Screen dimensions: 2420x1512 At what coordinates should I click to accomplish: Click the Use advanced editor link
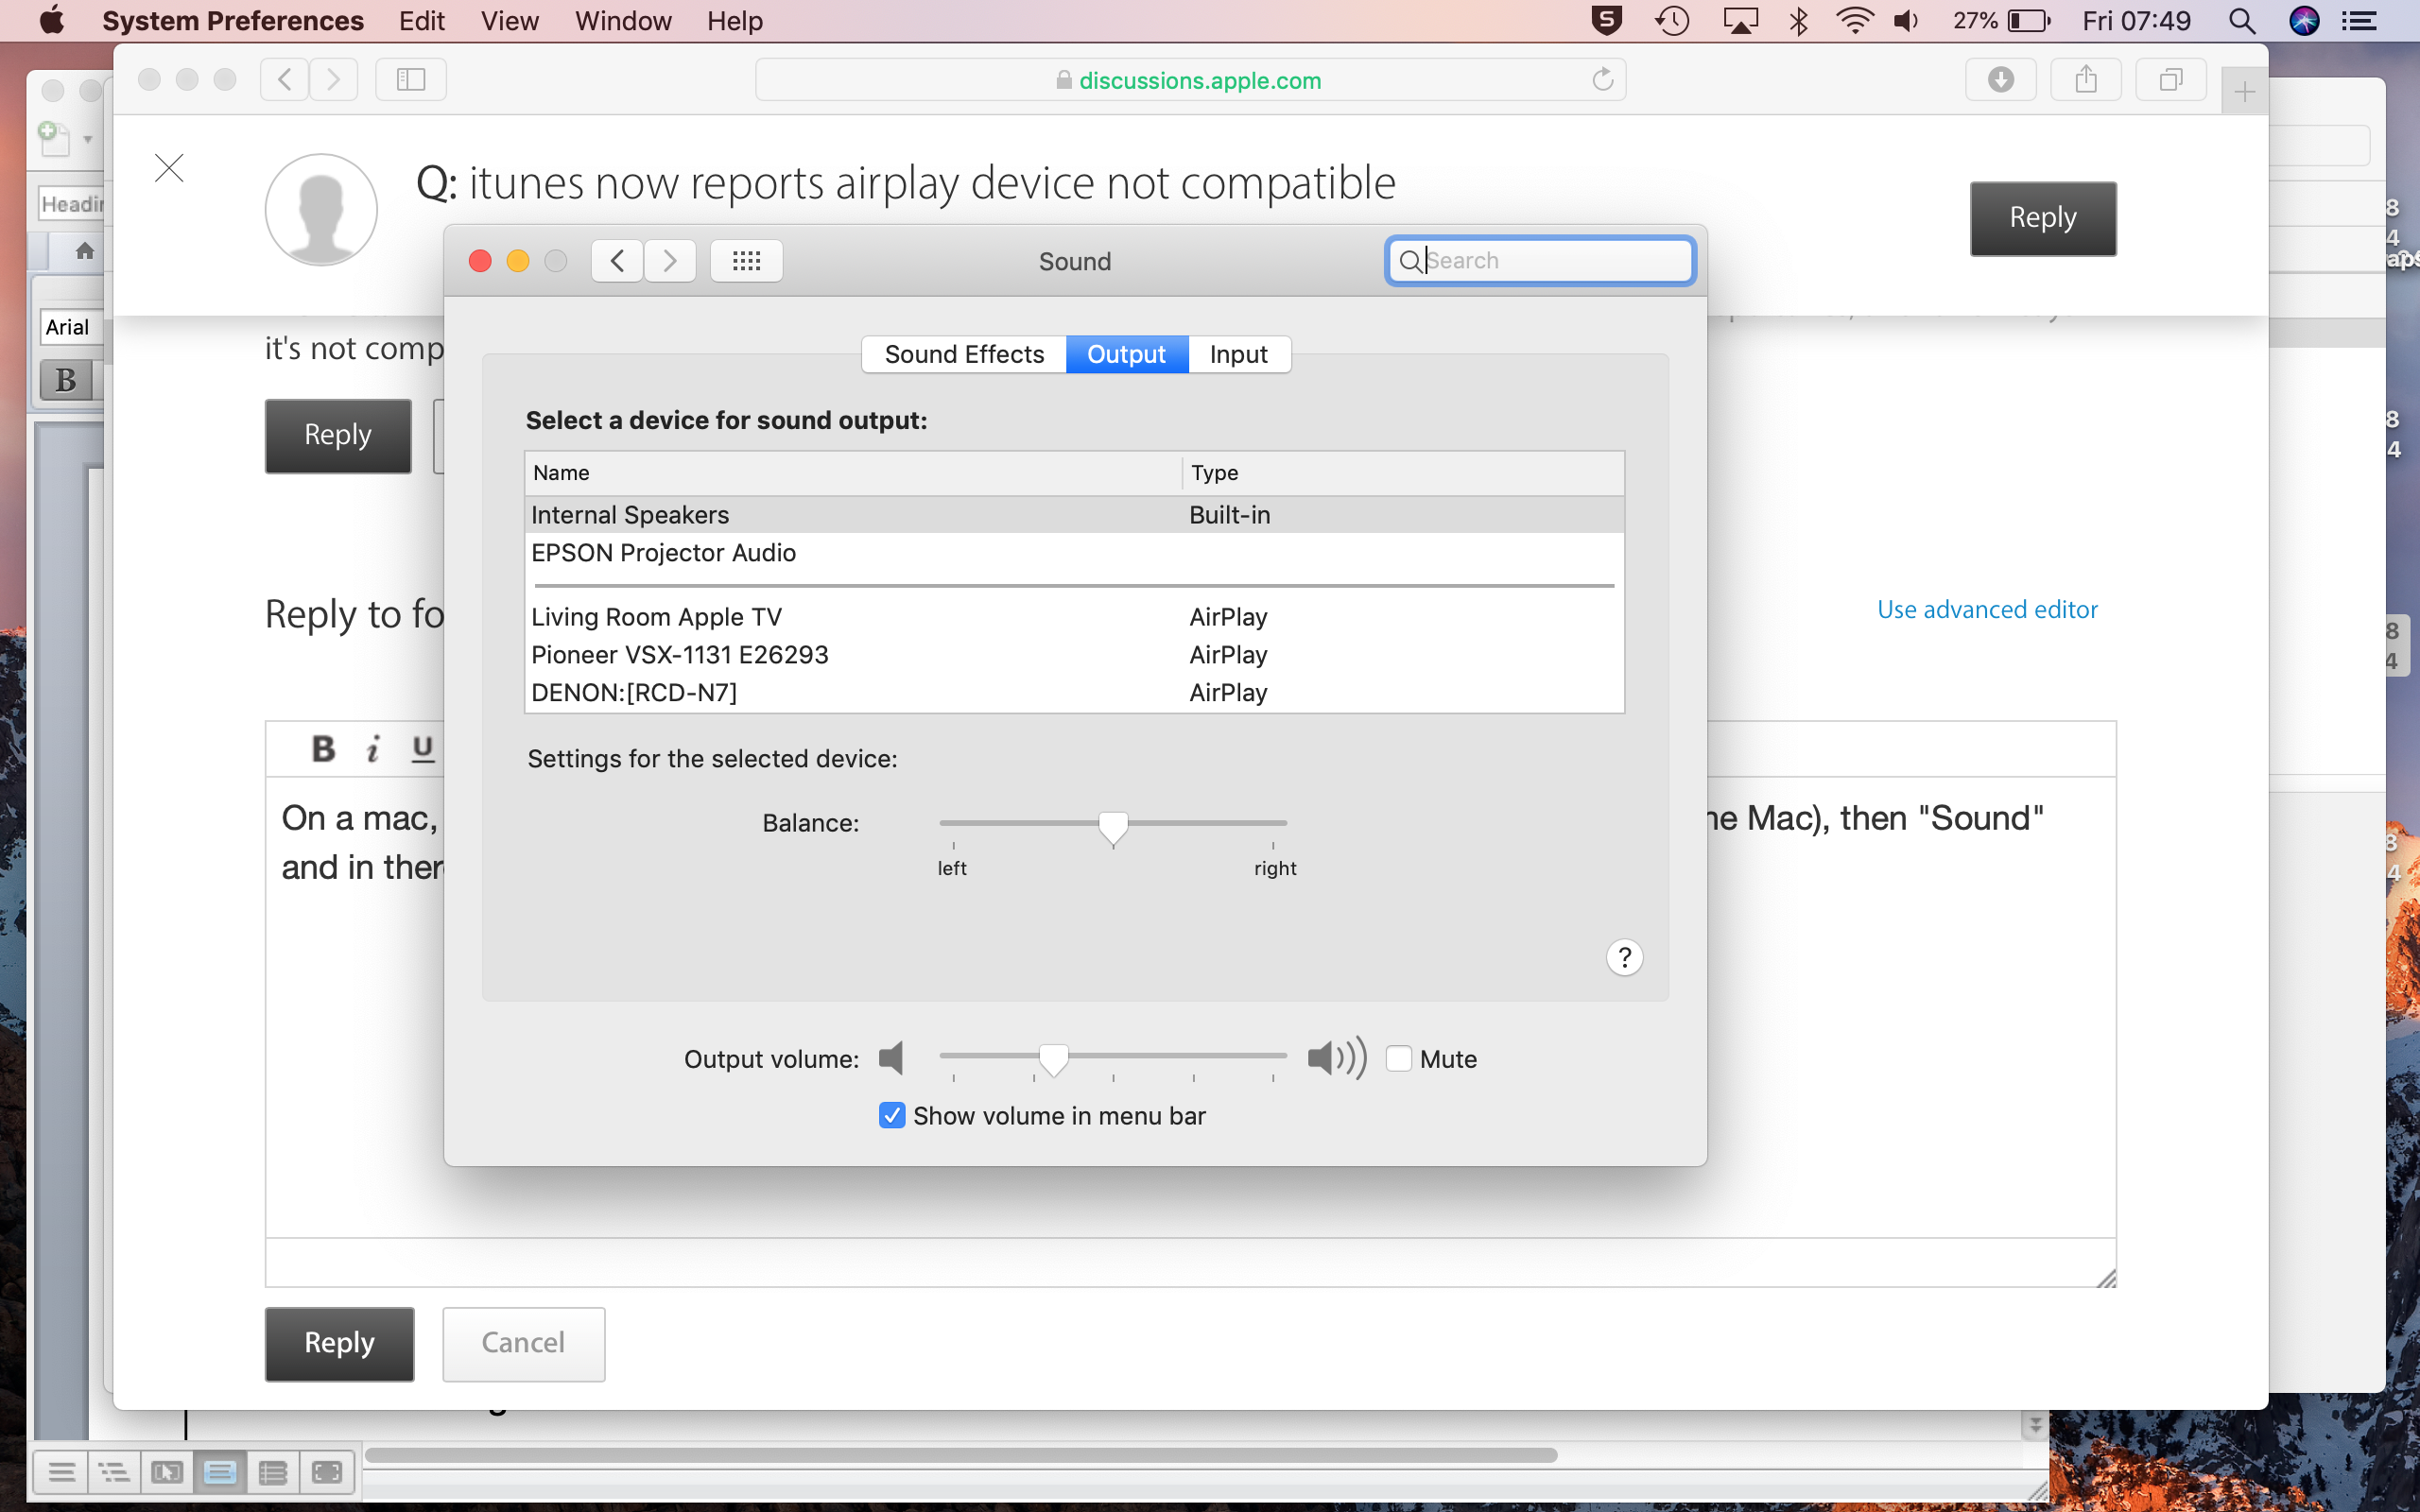[x=1986, y=609]
